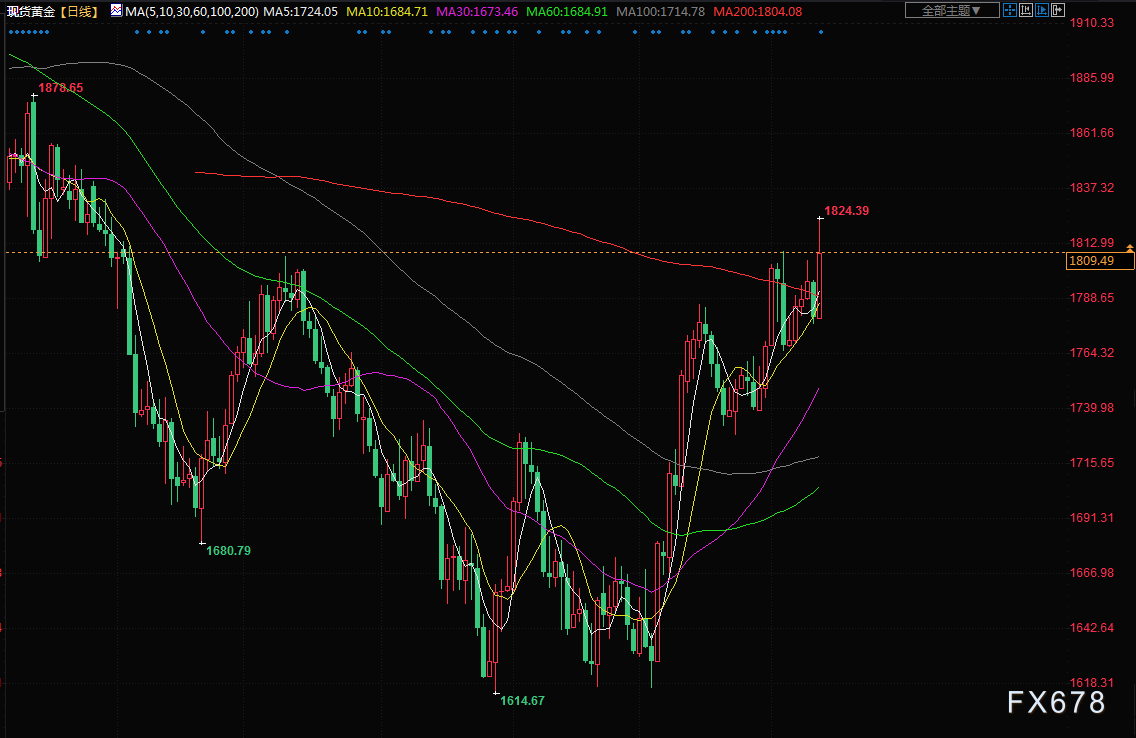Click the 1642.64 price axis label
Viewport: 1136px width, 738px height.
point(1092,628)
